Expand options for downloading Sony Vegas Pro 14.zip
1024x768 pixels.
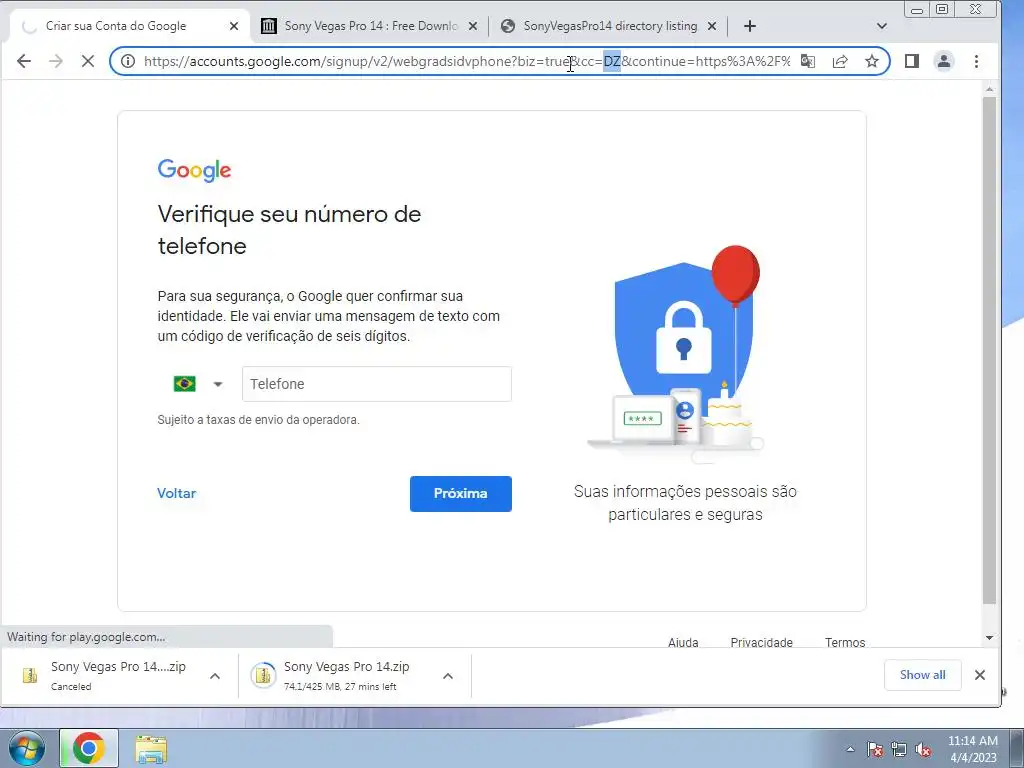click(x=448, y=677)
